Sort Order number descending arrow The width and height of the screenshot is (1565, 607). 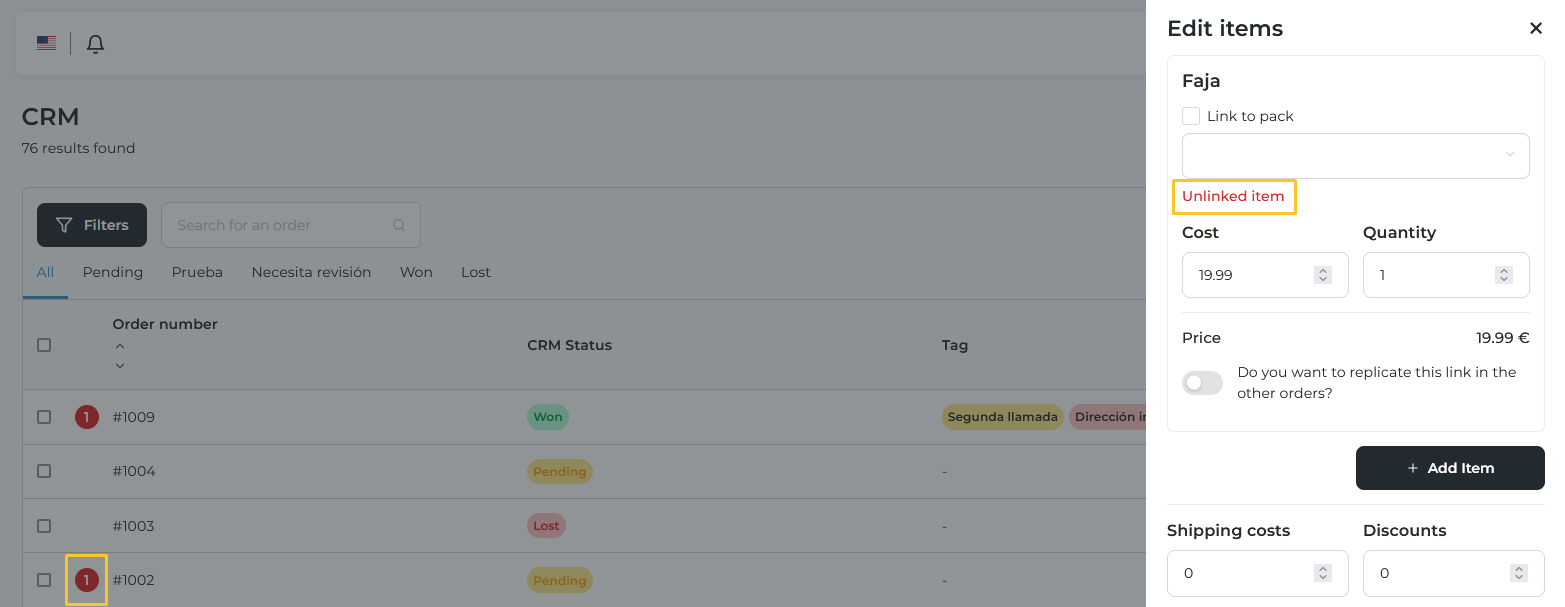[x=120, y=365]
